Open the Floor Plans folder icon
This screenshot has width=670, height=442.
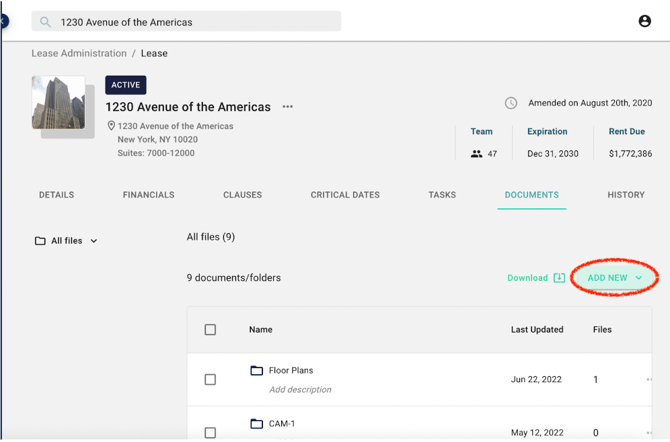point(257,371)
